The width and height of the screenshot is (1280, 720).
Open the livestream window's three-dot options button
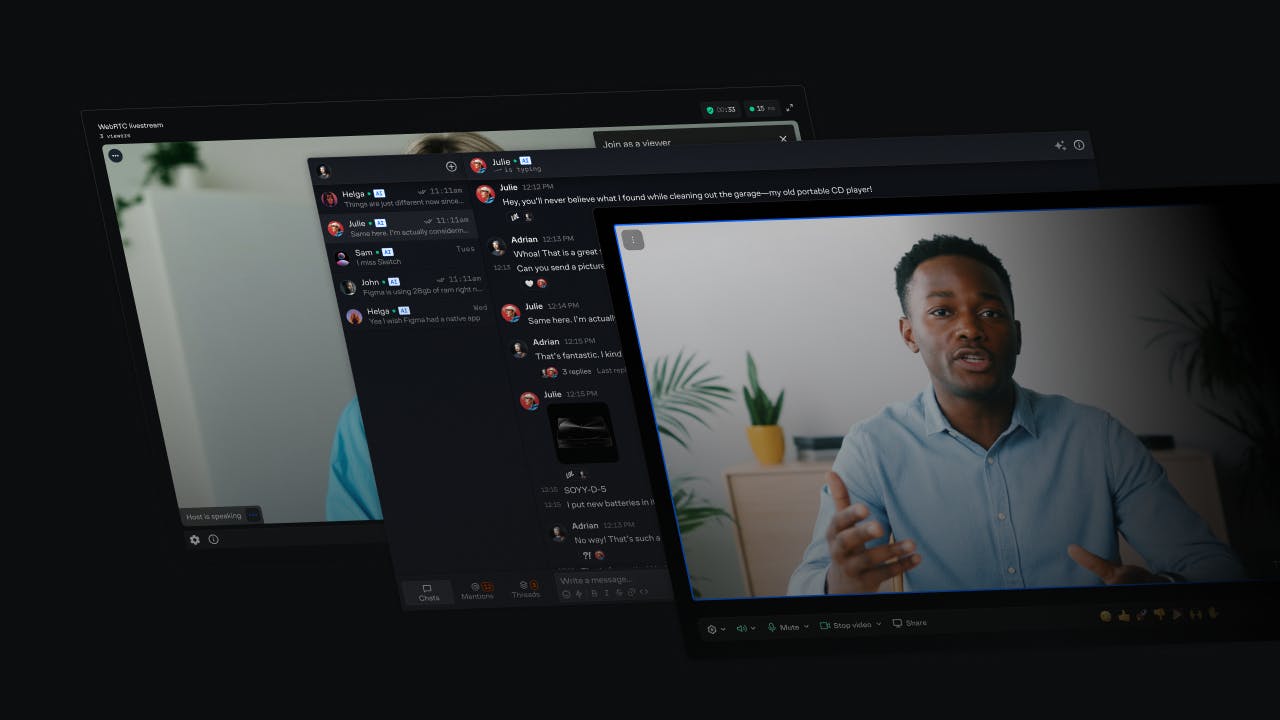(x=115, y=155)
